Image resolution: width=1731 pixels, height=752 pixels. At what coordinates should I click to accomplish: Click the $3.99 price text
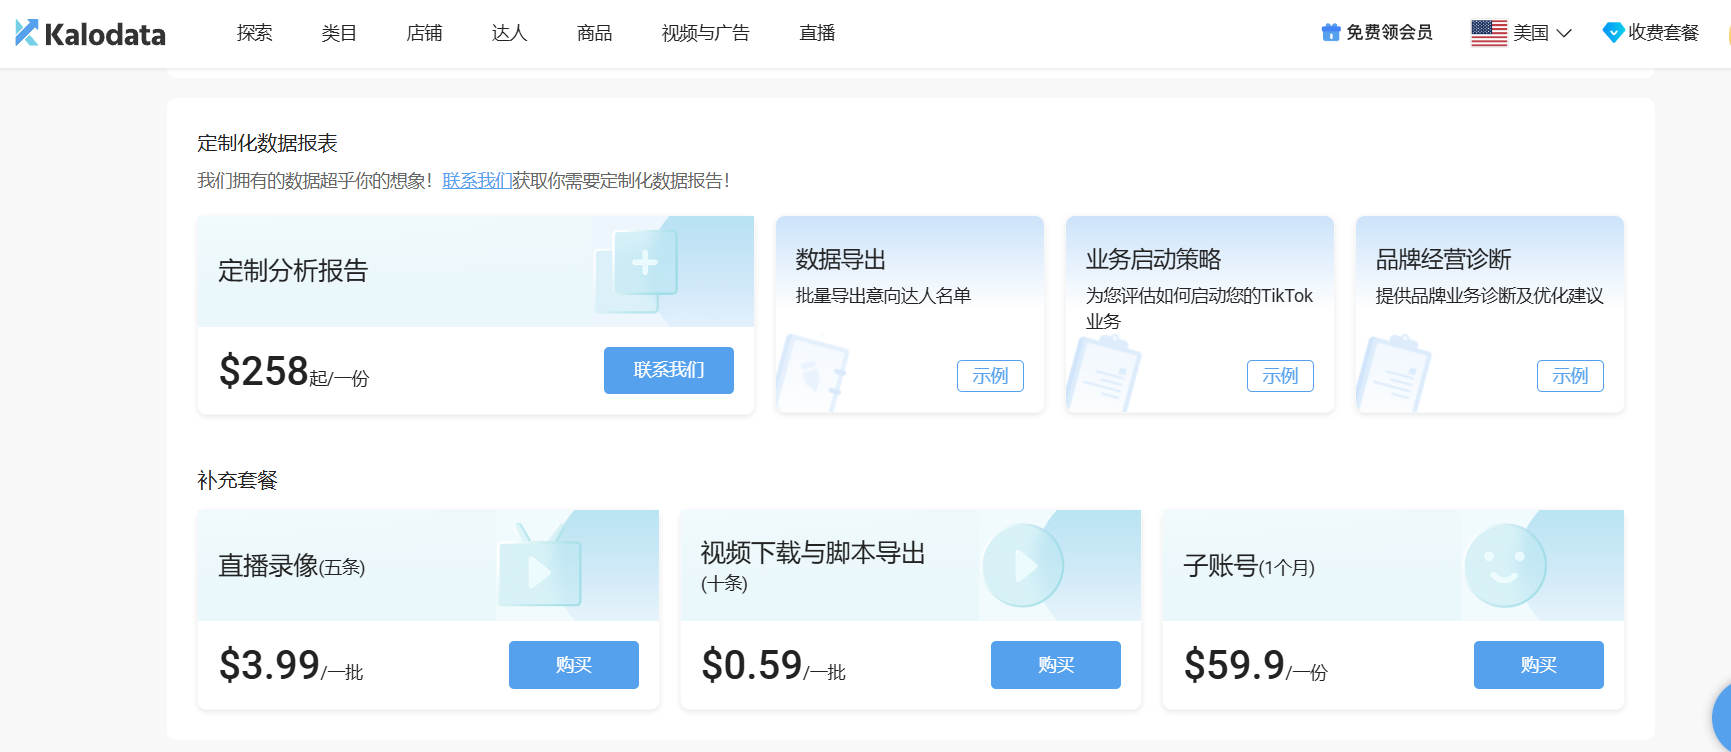pyautogui.click(x=270, y=665)
